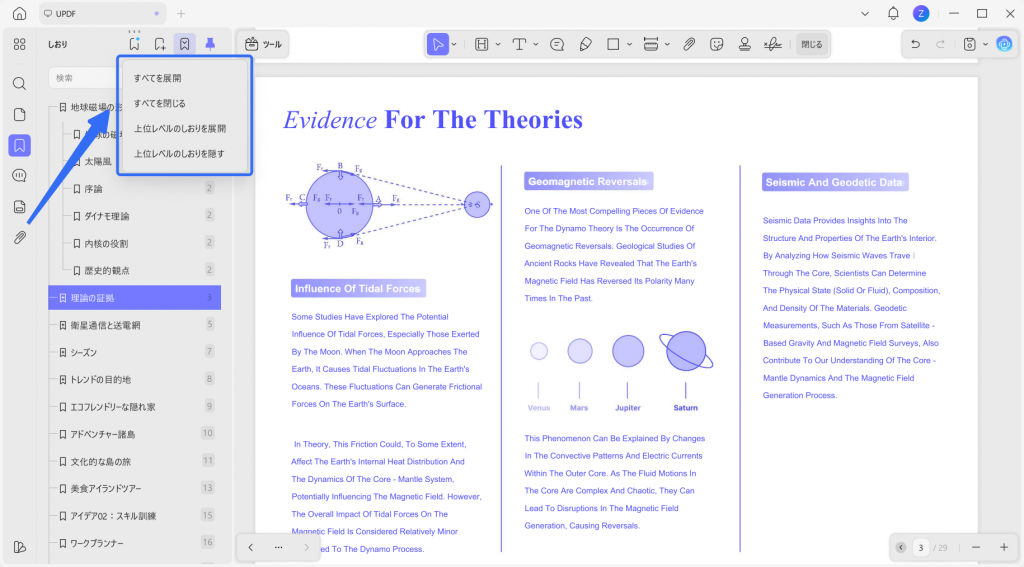Toggle the expand/collapse bookmarks options icon
The width and height of the screenshot is (1024, 567).
coord(185,44)
